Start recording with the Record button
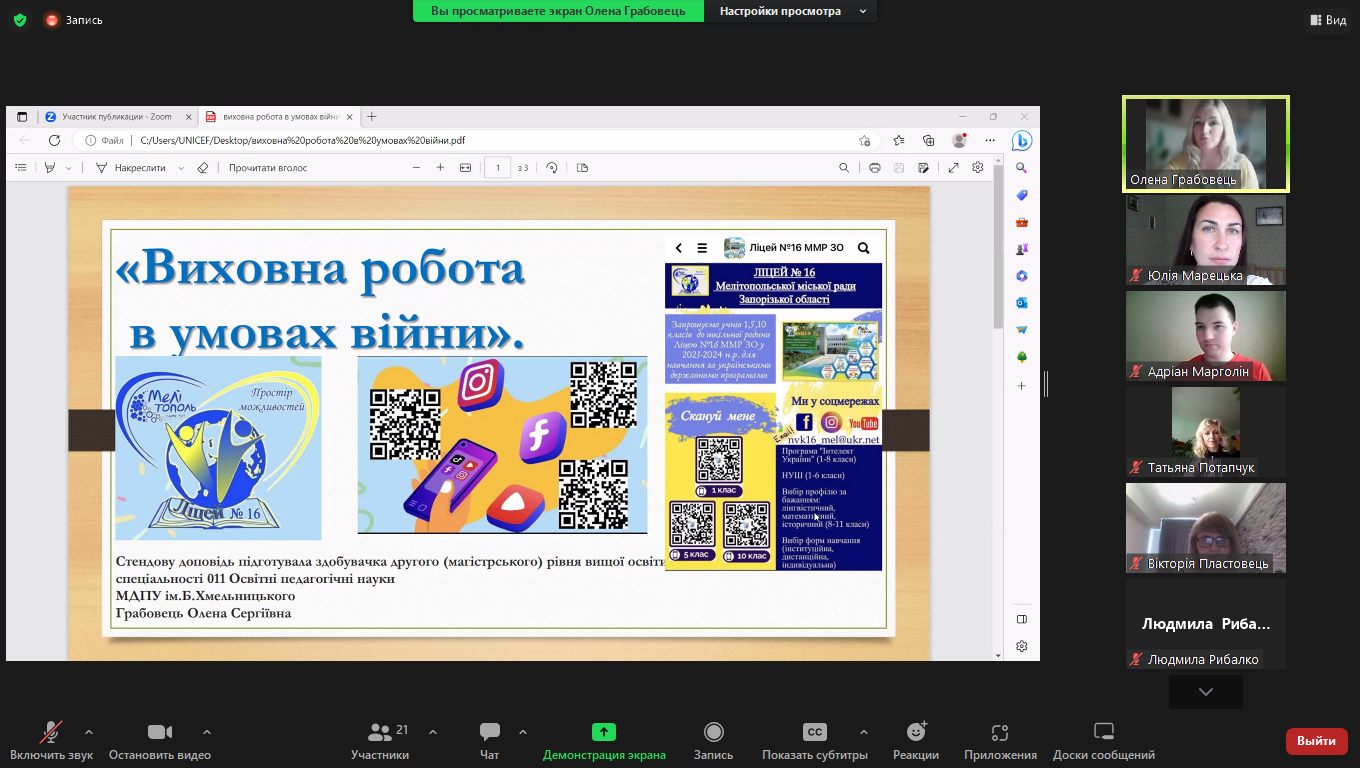Image resolution: width=1360 pixels, height=768 pixels. (x=713, y=740)
